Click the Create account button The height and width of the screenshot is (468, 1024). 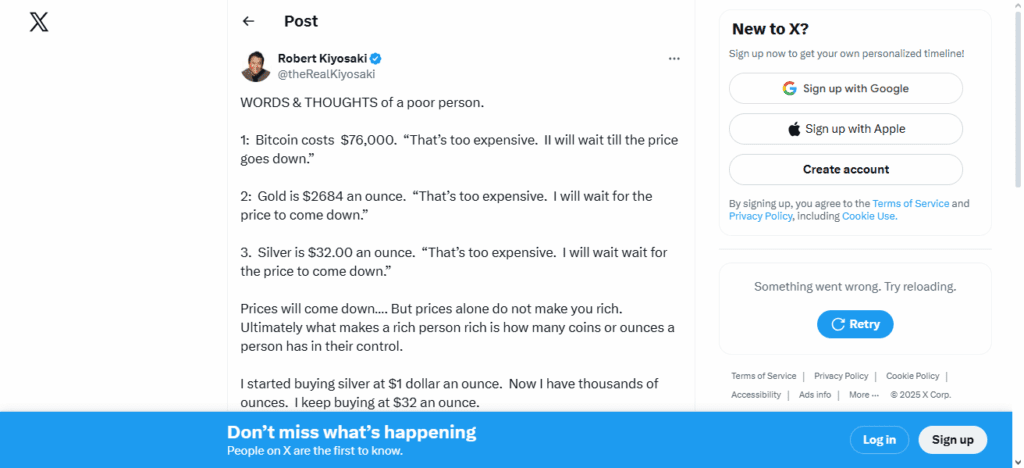[x=845, y=169]
